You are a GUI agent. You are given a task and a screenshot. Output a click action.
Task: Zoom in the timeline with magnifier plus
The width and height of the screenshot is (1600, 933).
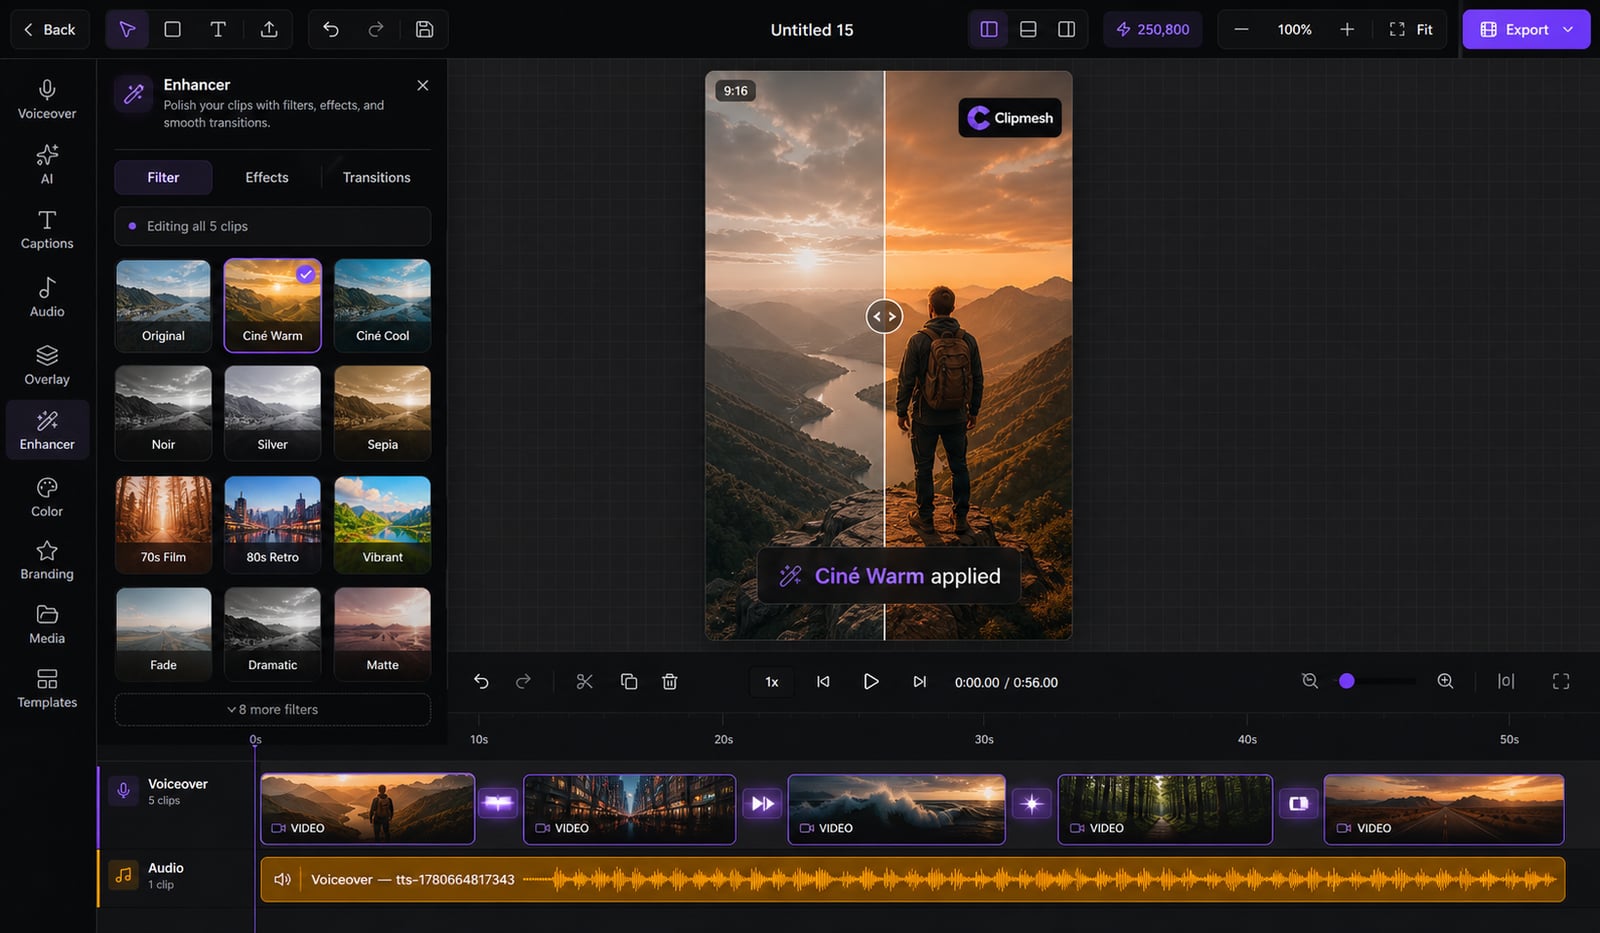[x=1445, y=681]
